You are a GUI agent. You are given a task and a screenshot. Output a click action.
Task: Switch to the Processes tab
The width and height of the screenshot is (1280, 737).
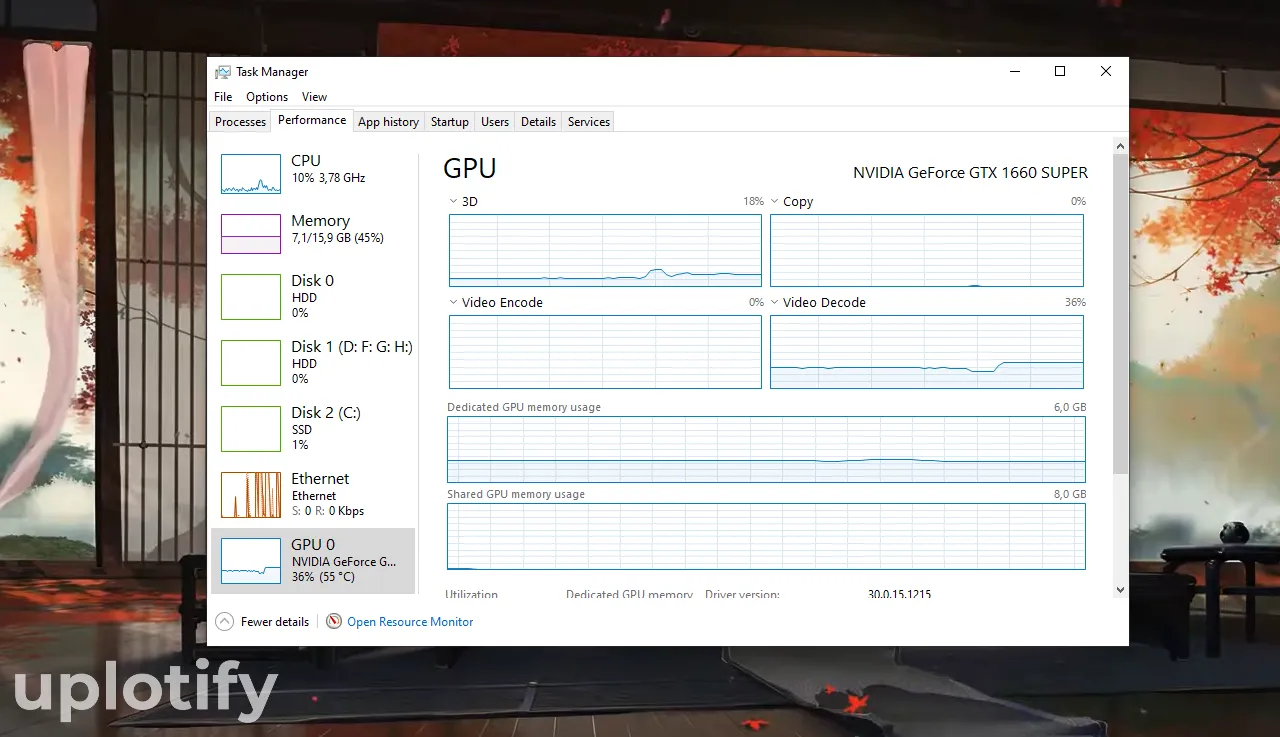click(240, 122)
